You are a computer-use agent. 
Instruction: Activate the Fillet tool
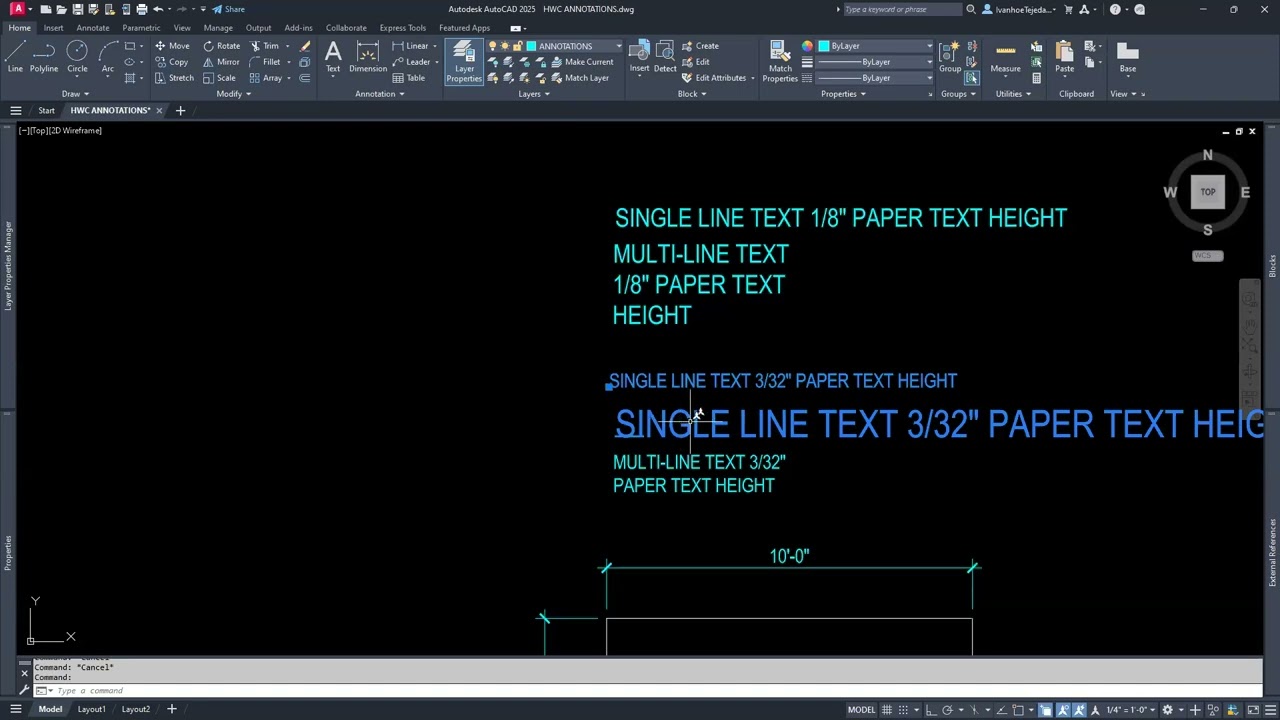pyautogui.click(x=265, y=62)
